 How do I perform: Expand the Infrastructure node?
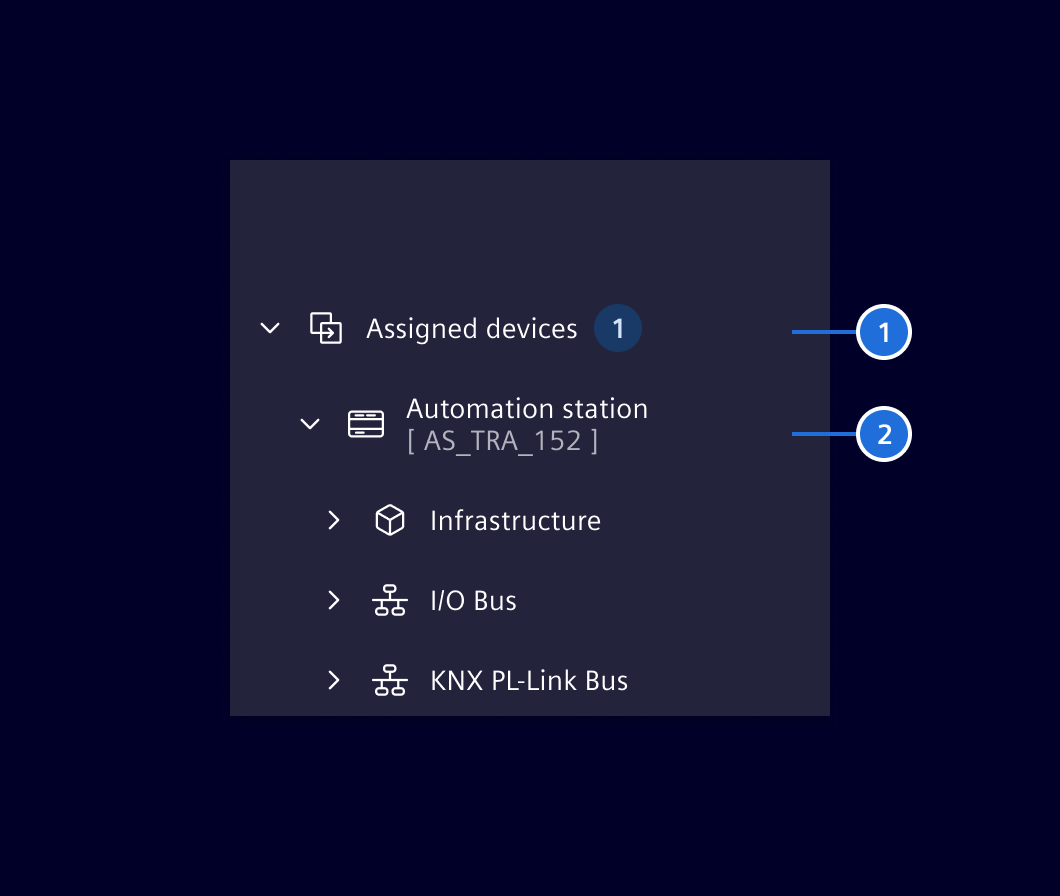click(x=334, y=520)
